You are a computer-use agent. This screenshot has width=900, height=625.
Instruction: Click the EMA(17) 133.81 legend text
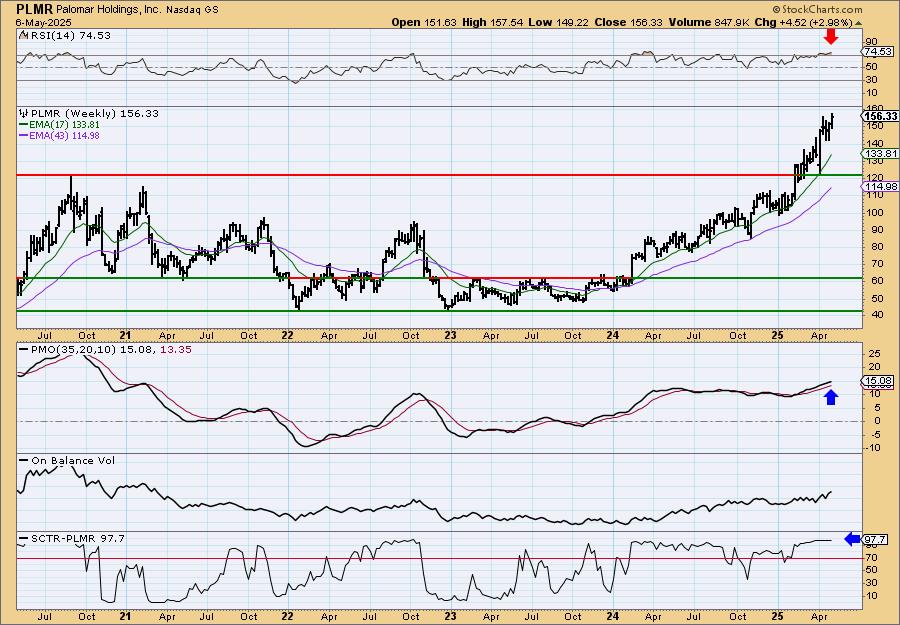(x=64, y=125)
